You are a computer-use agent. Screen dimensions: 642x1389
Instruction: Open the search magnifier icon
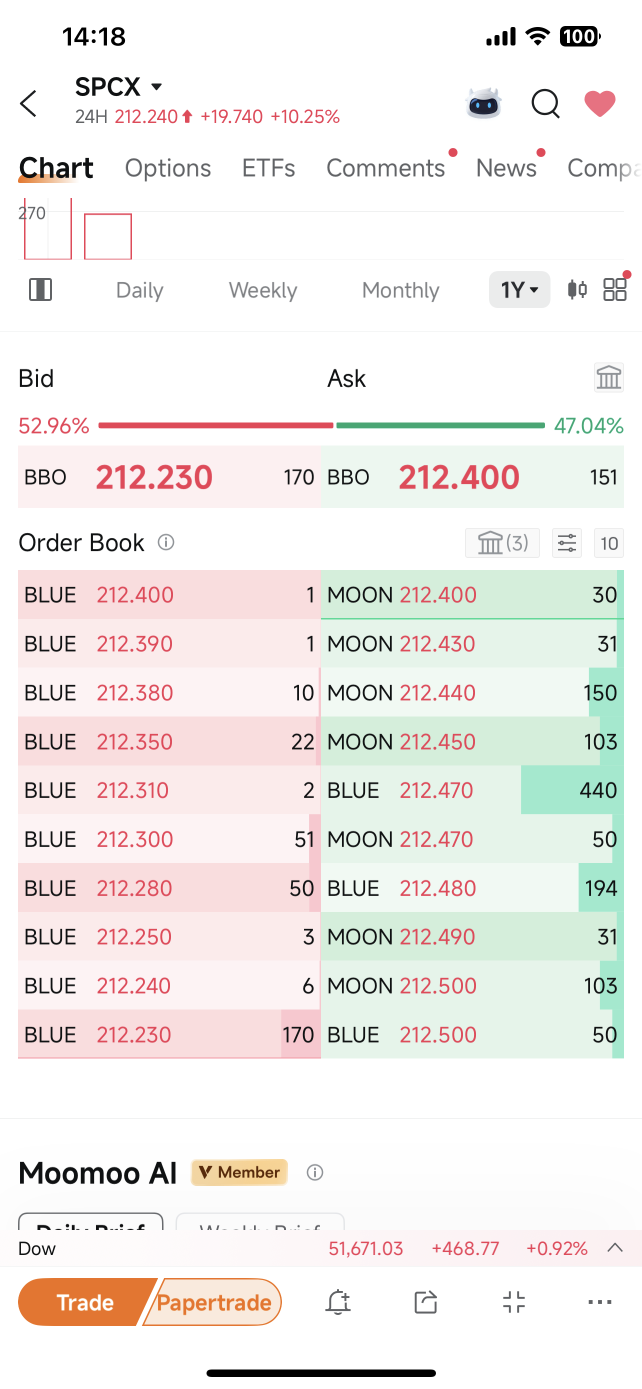tap(545, 103)
